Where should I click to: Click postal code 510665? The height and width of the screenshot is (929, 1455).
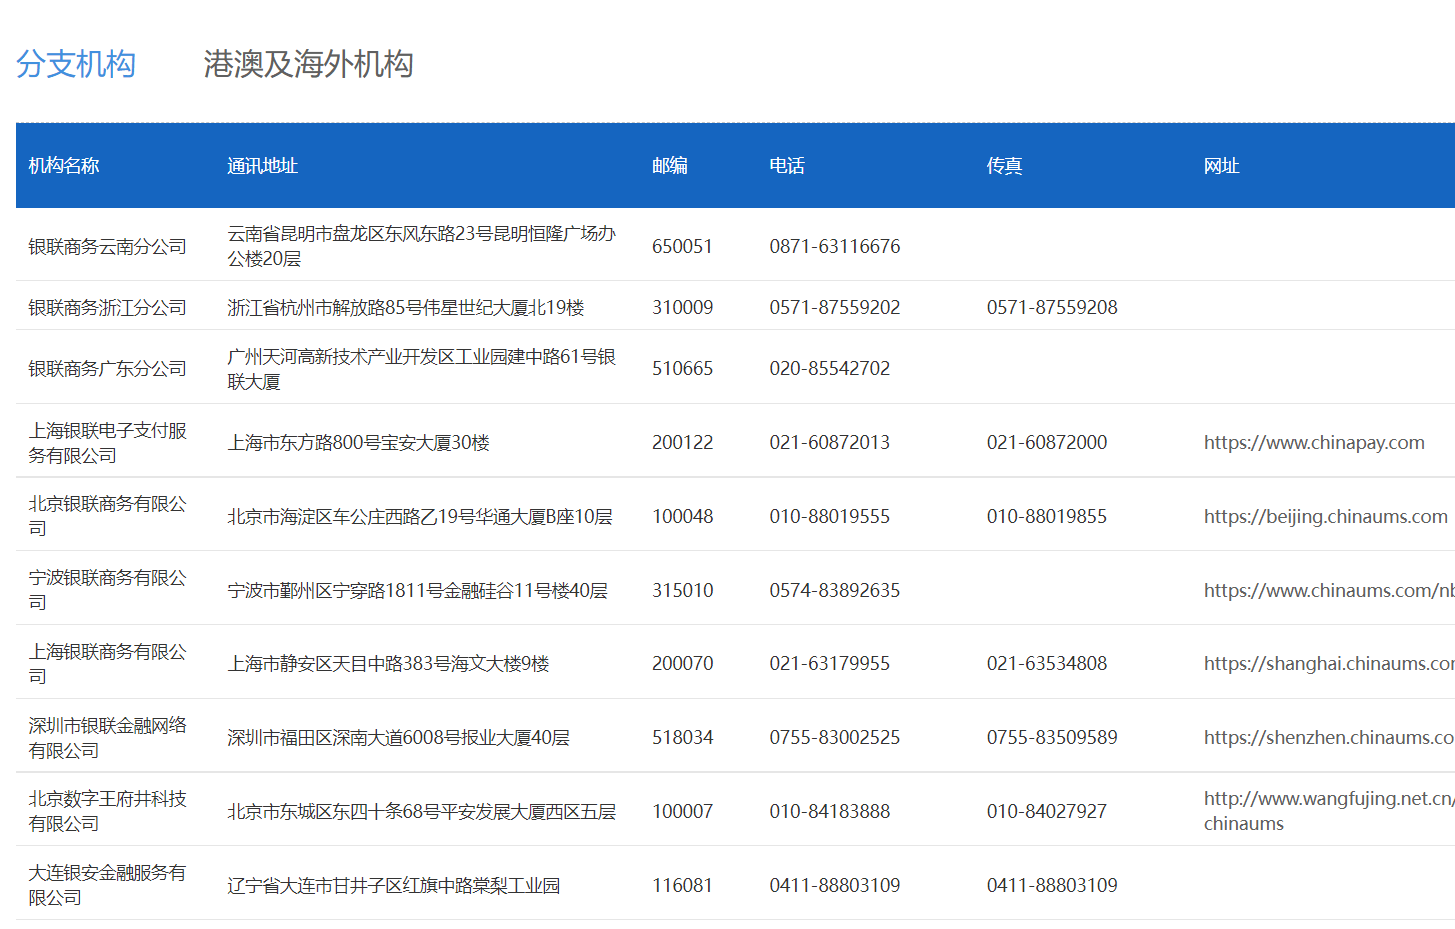tap(682, 368)
